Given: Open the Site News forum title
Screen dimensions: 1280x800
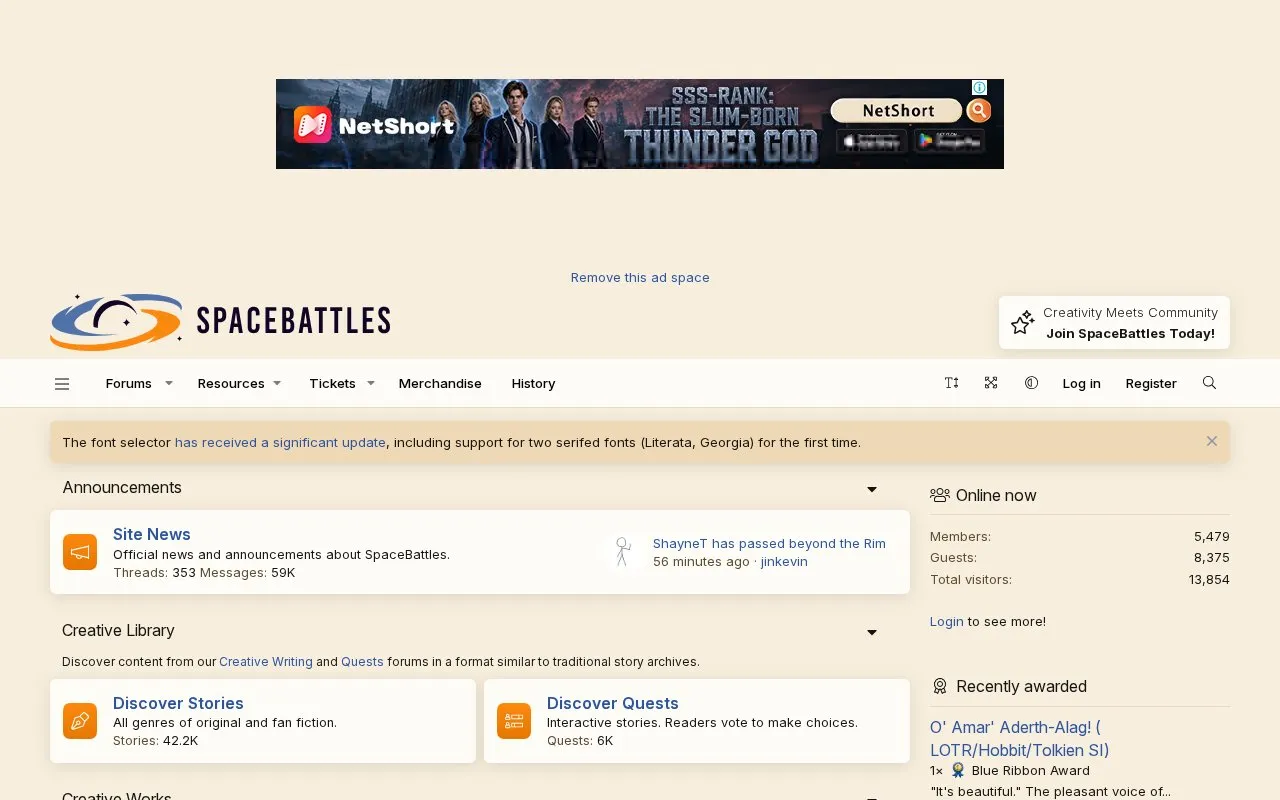Looking at the screenshot, I should [x=152, y=534].
